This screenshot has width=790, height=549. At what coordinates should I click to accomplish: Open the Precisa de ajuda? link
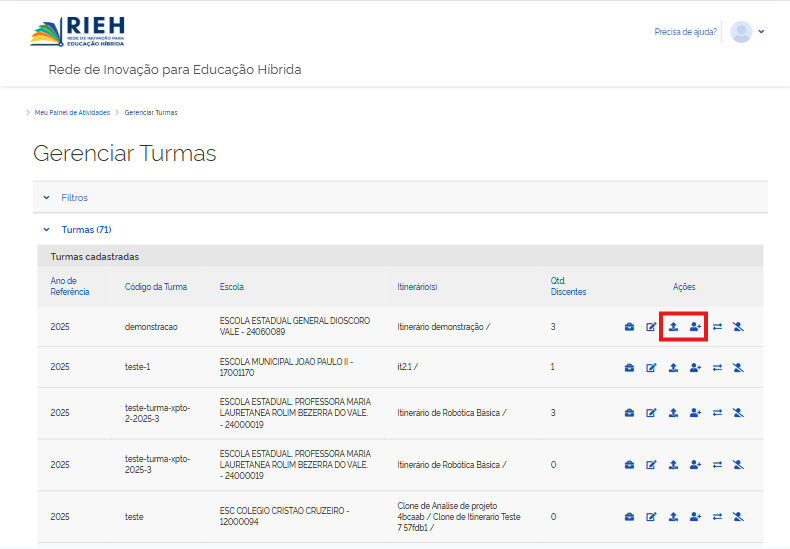685,32
